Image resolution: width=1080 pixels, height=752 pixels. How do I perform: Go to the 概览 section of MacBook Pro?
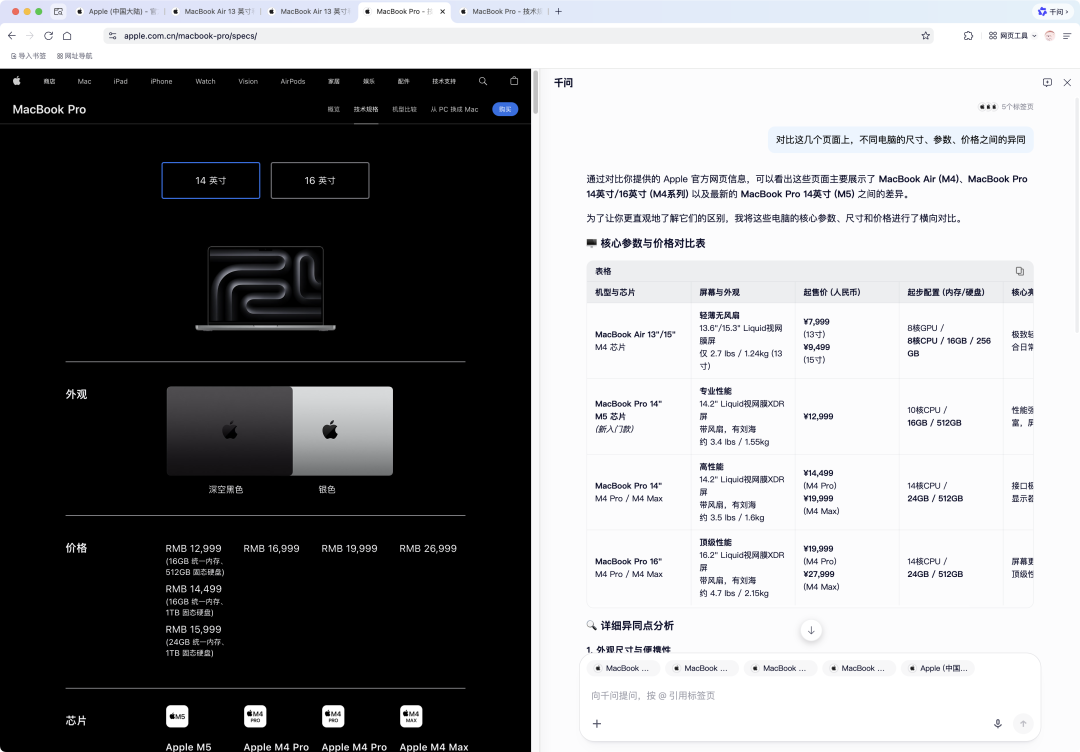(334, 109)
